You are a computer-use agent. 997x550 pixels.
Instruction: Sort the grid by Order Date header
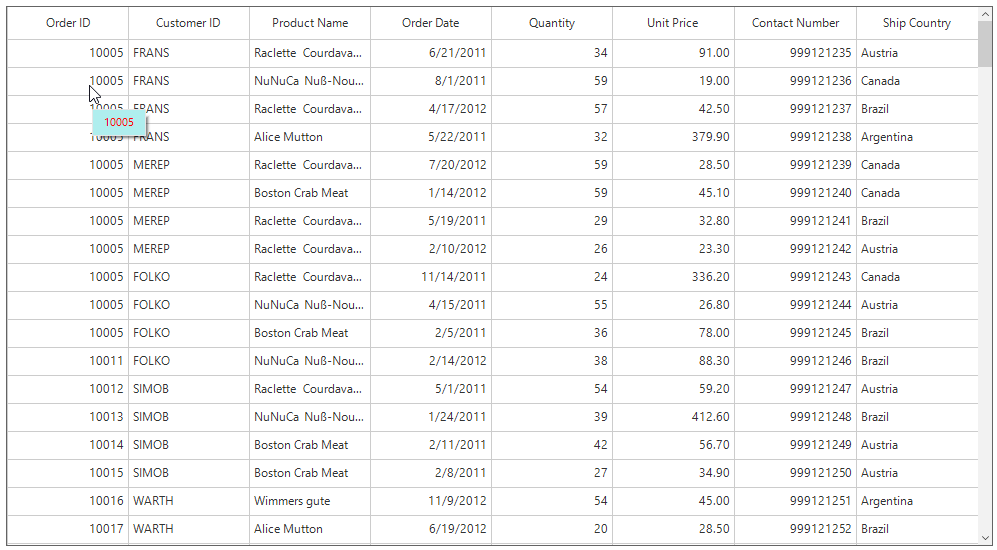(x=431, y=23)
